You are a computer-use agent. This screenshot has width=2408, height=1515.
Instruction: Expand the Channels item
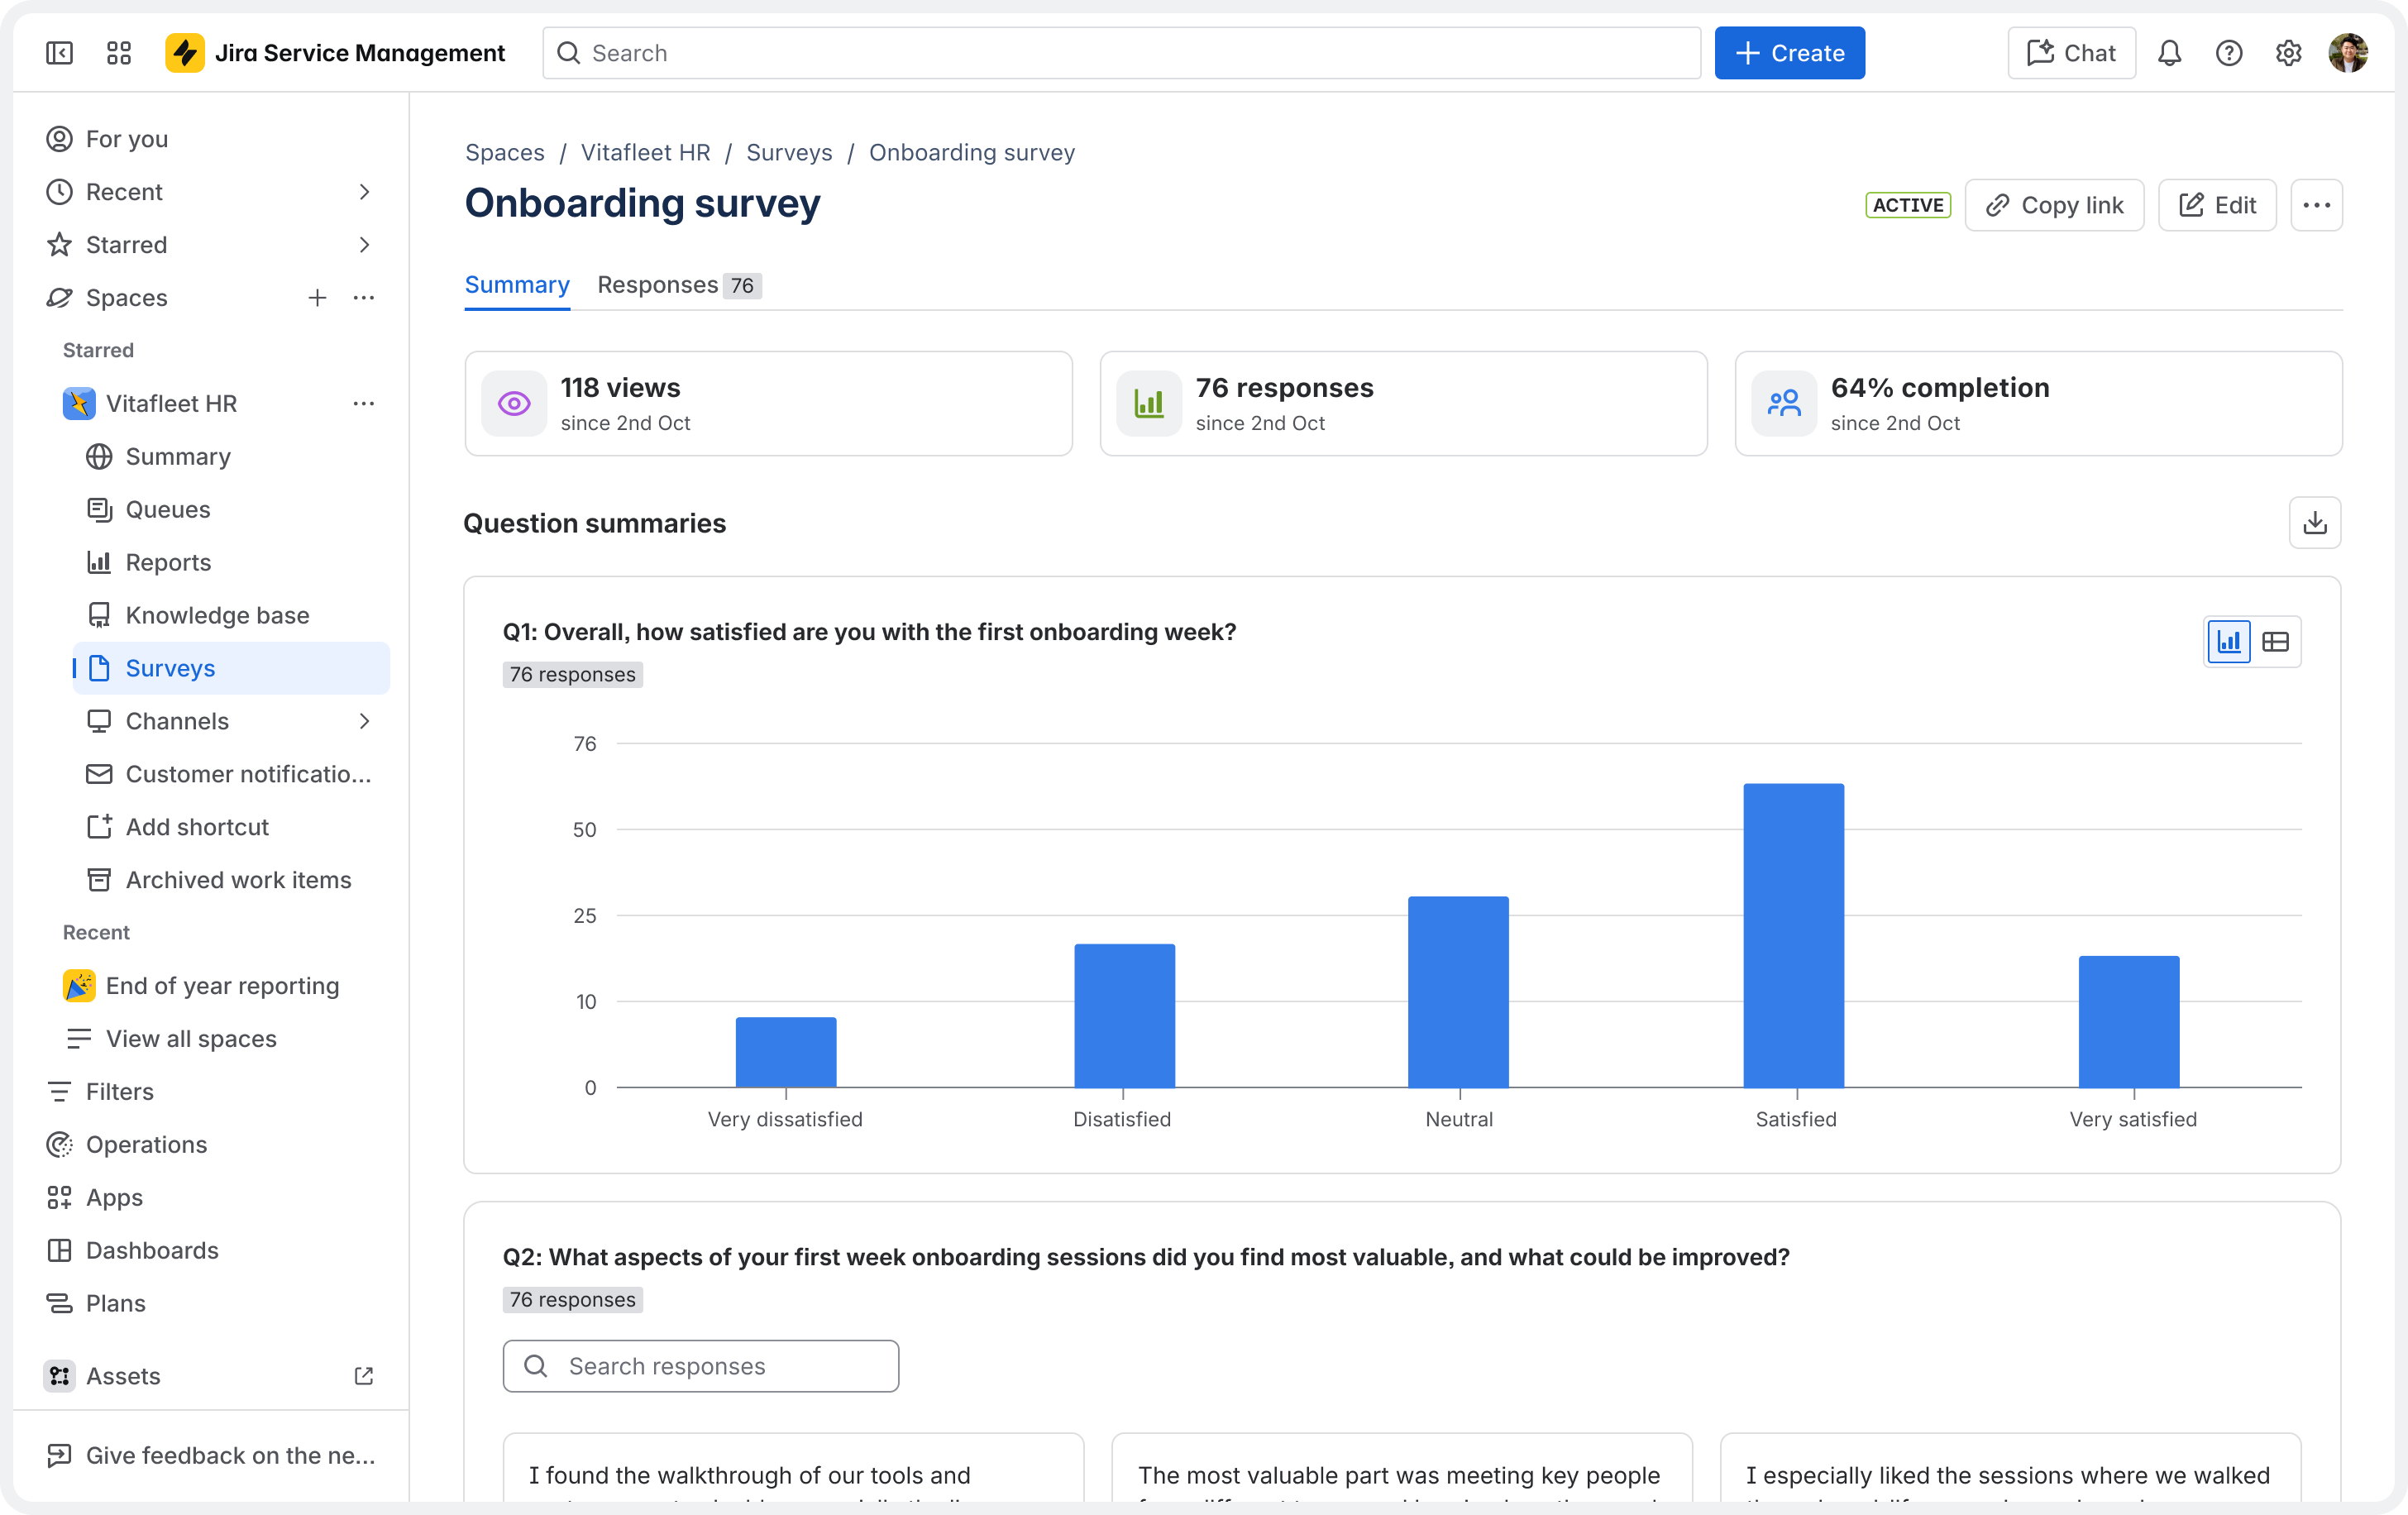click(x=364, y=721)
